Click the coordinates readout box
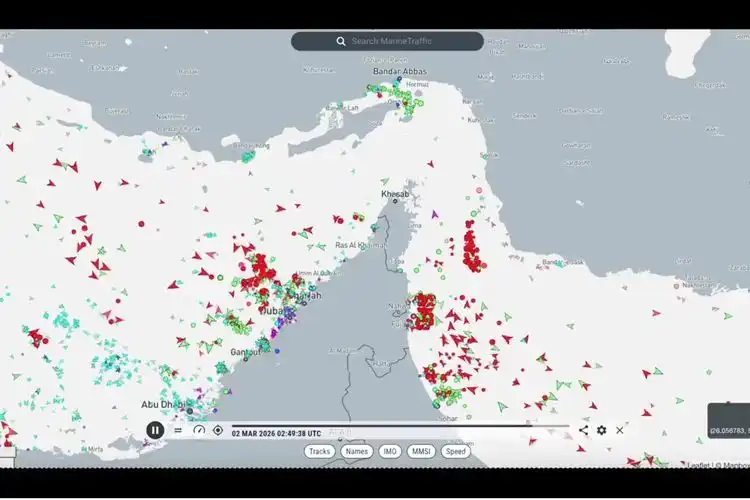This screenshot has height=500, width=750. [x=728, y=430]
